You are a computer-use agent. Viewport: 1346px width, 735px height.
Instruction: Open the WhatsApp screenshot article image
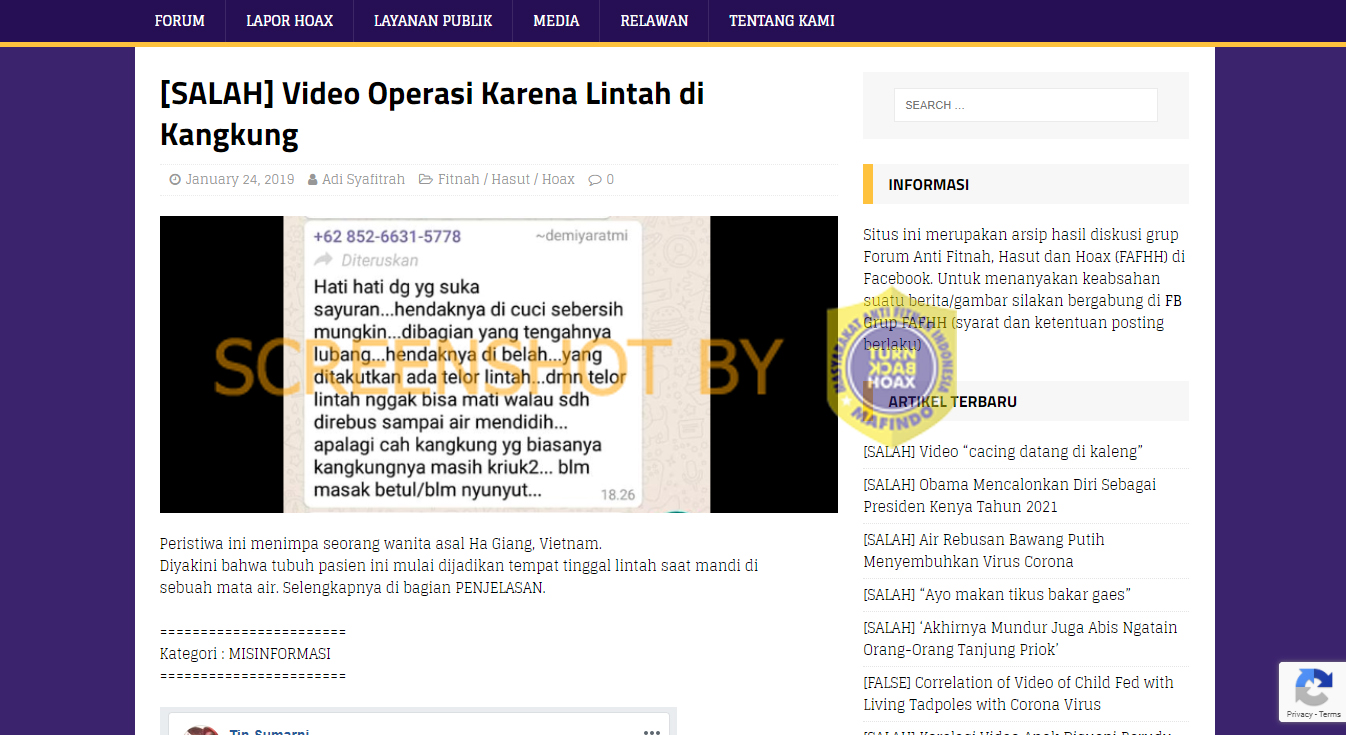tap(499, 364)
